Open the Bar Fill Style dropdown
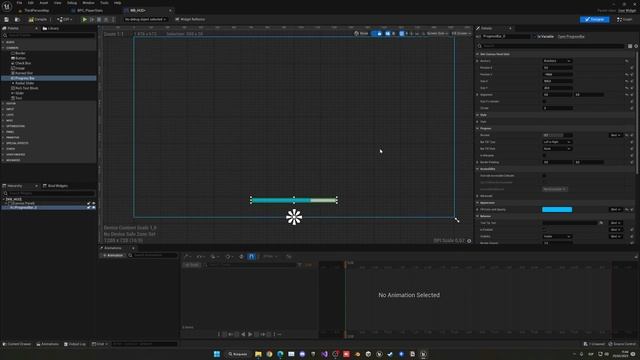 [557, 149]
